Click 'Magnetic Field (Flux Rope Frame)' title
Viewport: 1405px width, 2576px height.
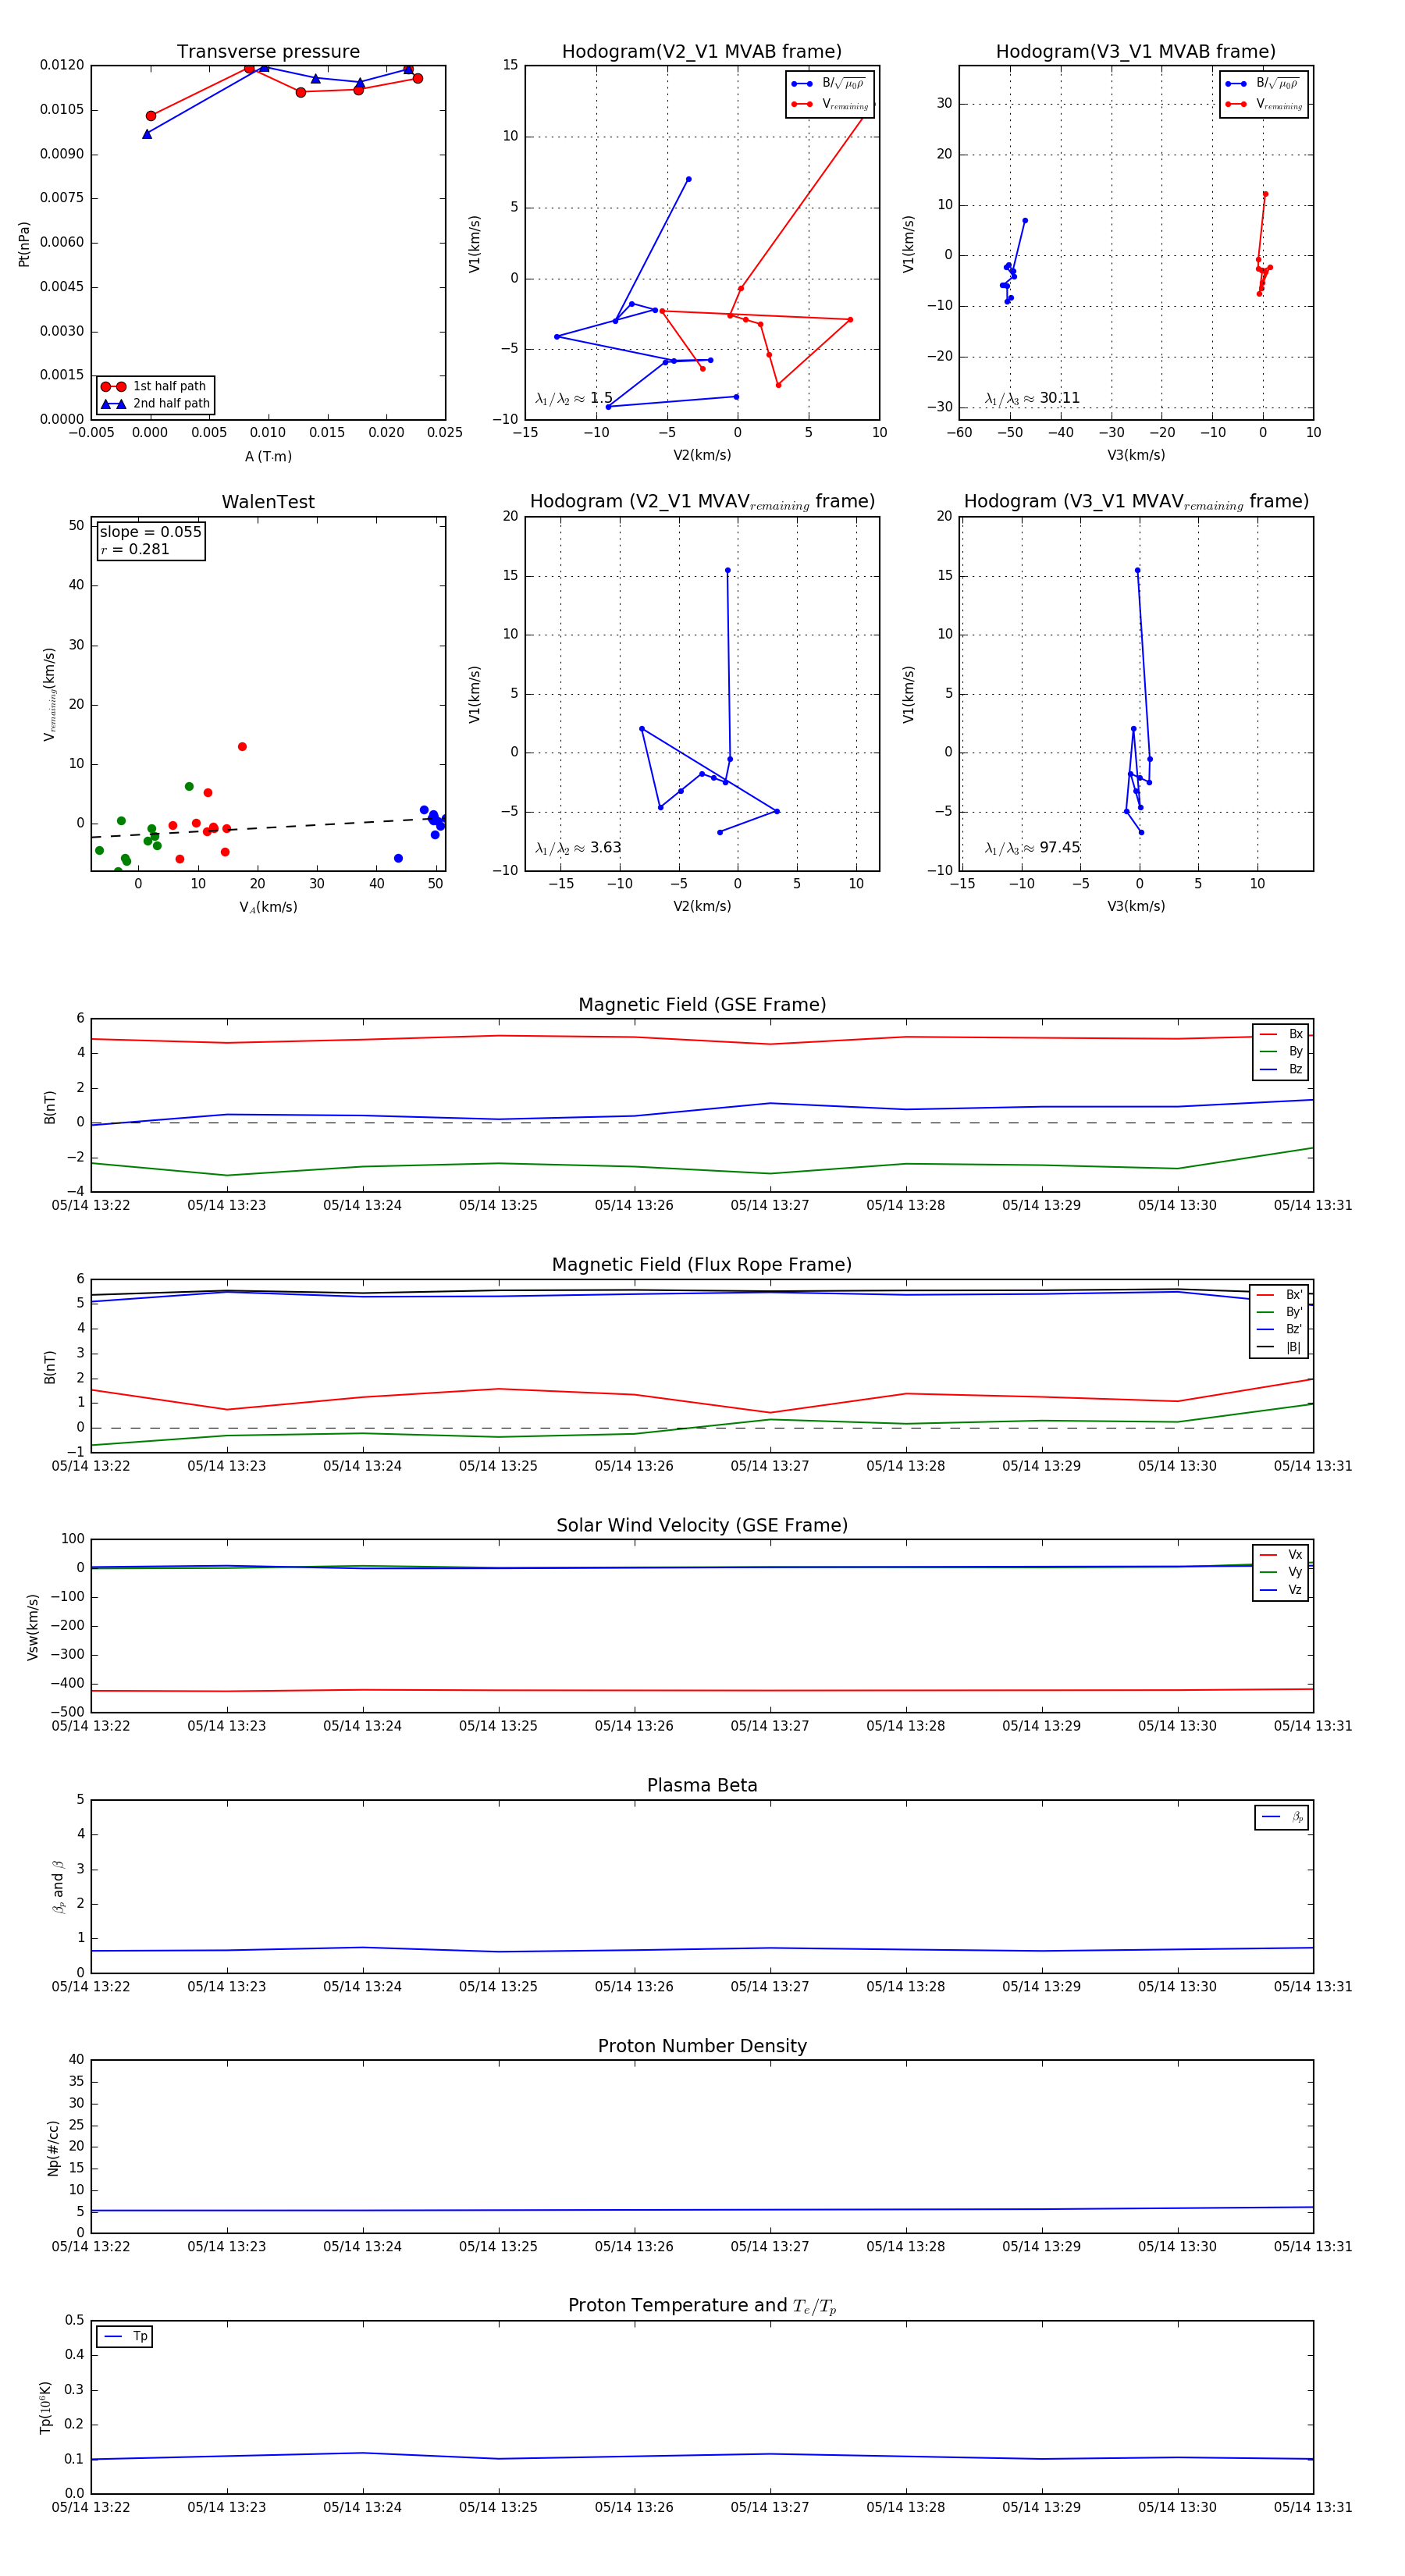pyautogui.click(x=702, y=1265)
